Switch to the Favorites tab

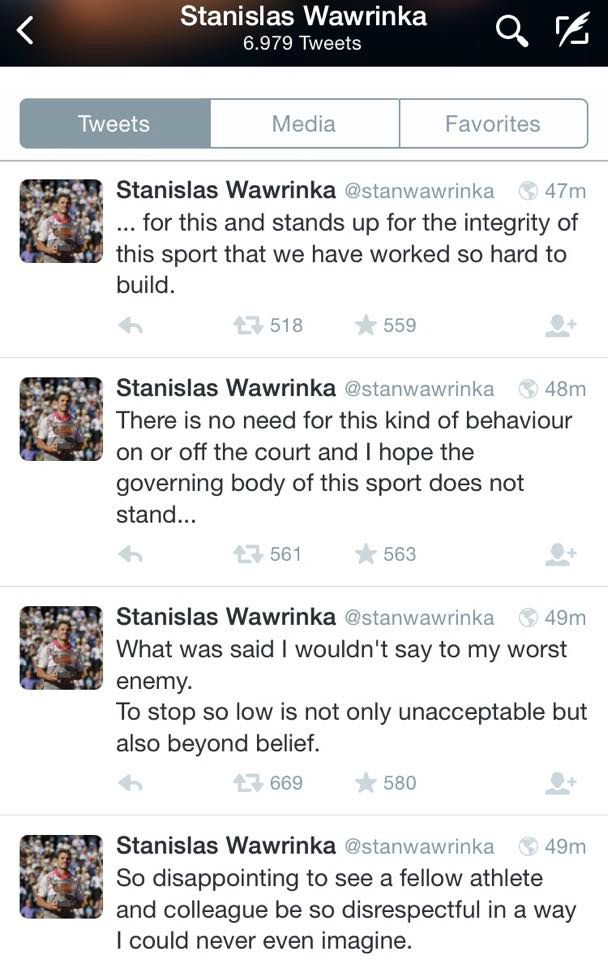[493, 124]
